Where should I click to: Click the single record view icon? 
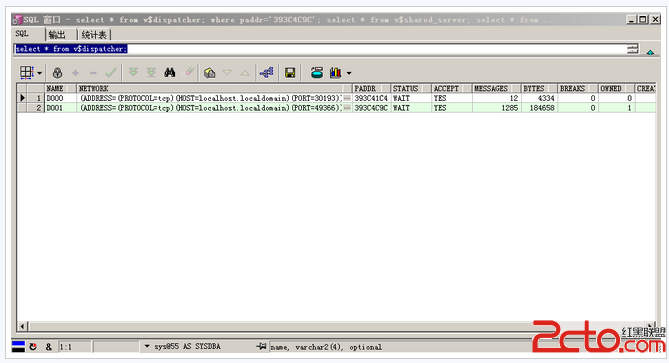click(209, 73)
